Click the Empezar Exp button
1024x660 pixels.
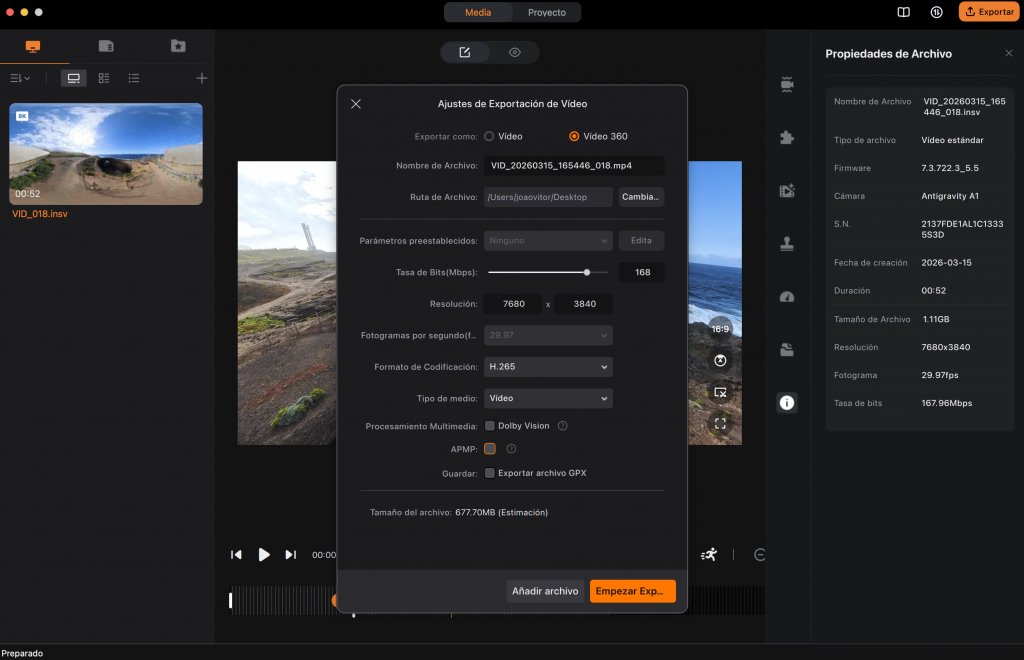coord(633,591)
